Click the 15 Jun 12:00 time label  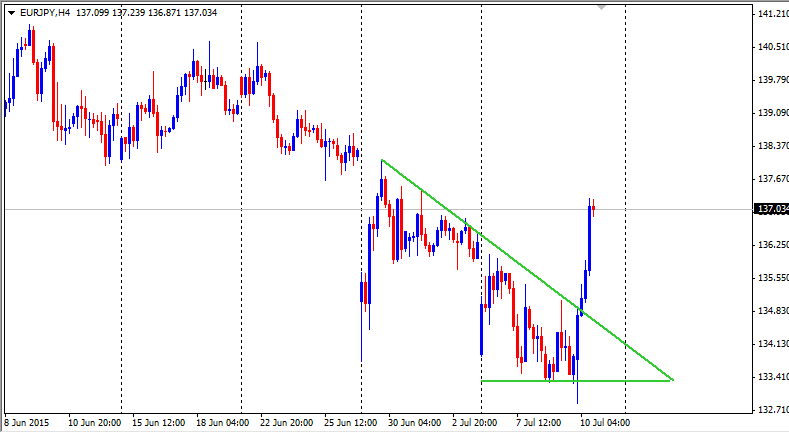point(159,422)
